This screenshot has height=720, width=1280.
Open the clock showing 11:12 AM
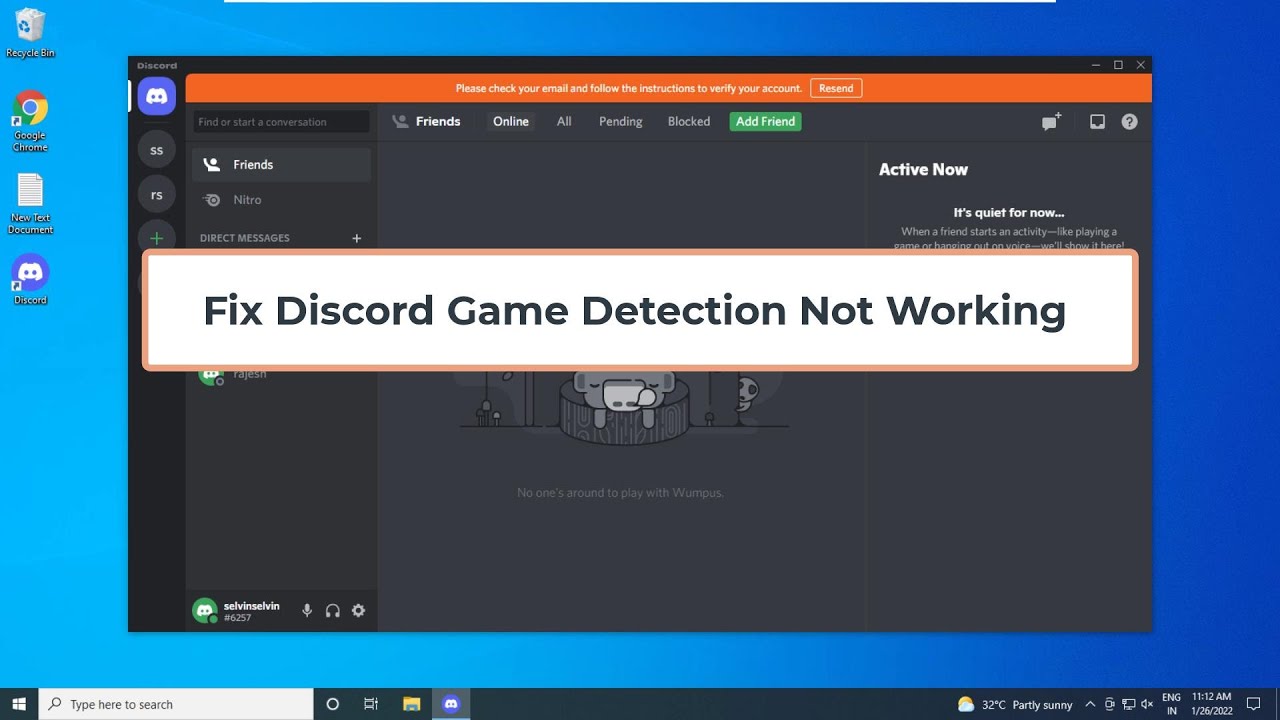click(x=1212, y=704)
